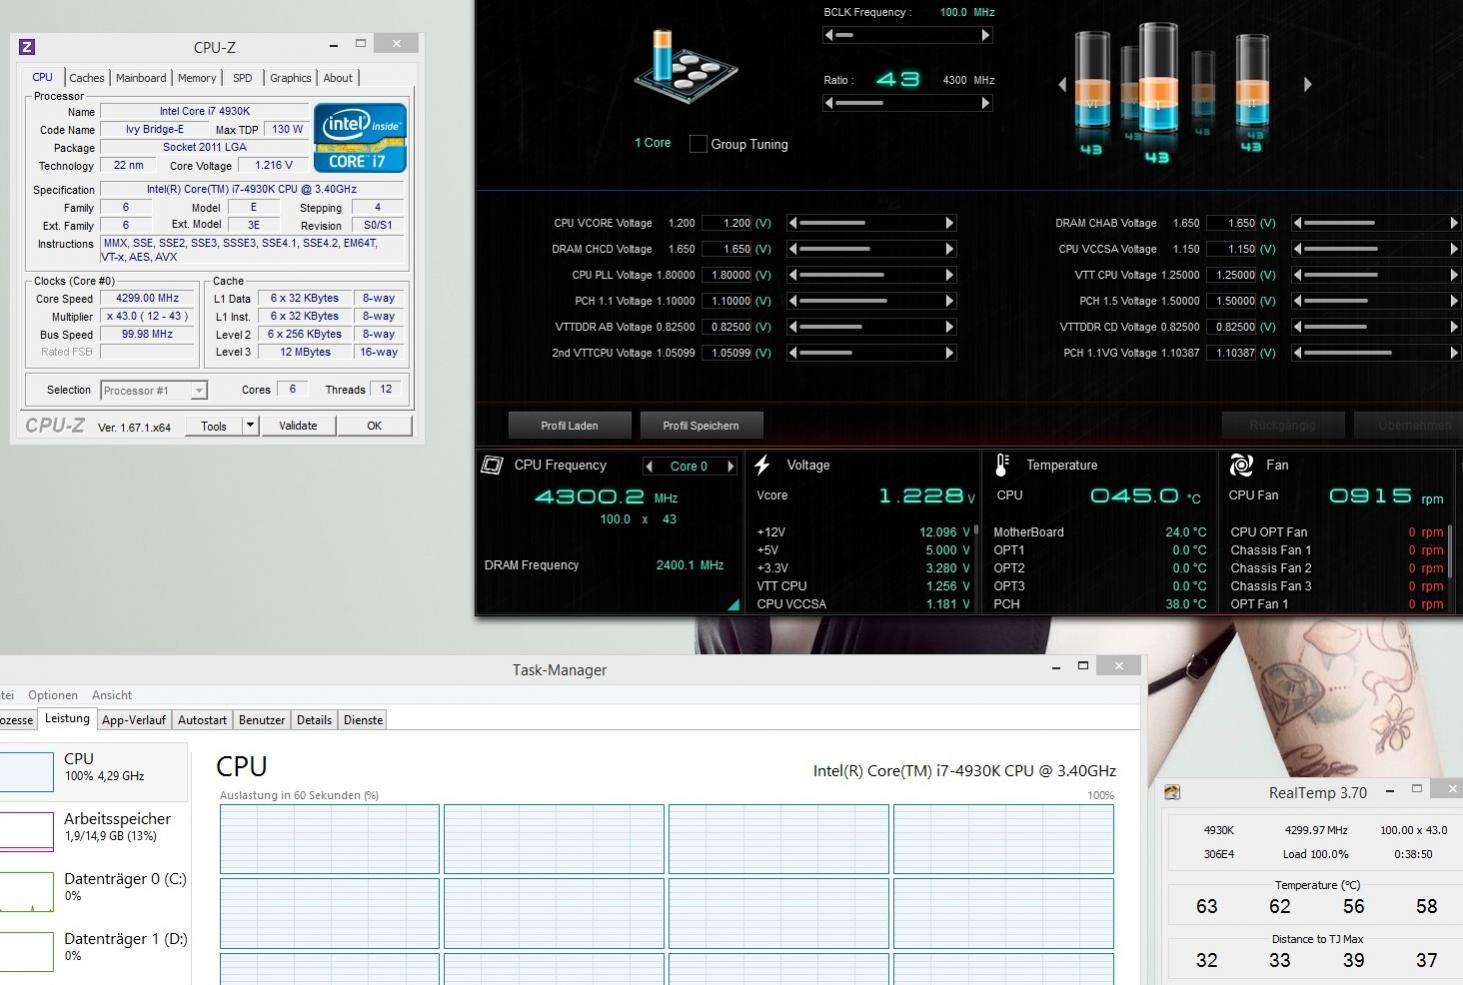Viewport: 1463px width, 985px height.
Task: Click the Rückgängig button
Action: point(1282,426)
